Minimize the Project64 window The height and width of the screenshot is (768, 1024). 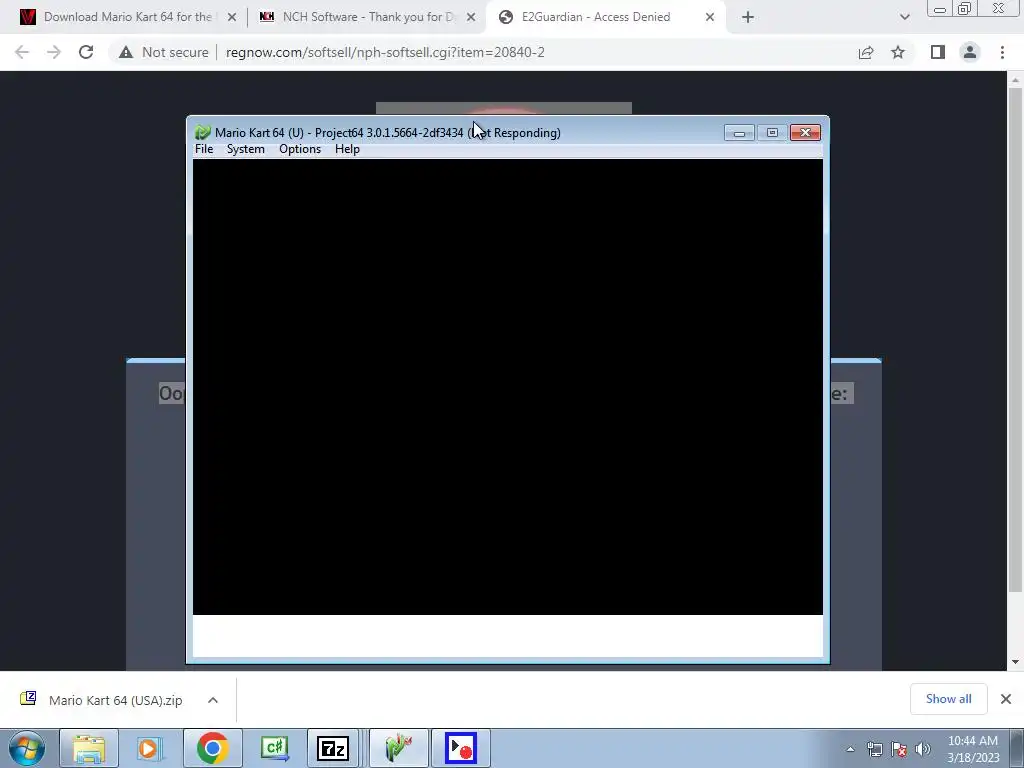739,133
